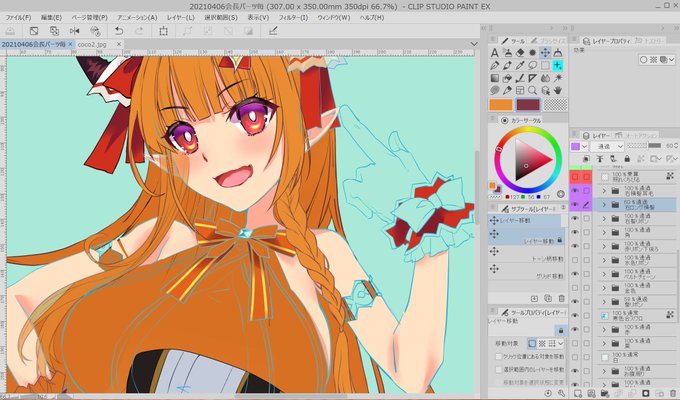Enable the クリック位置にある対象を移動 checkbox
The image size is (680, 400).
pyautogui.click(x=498, y=357)
